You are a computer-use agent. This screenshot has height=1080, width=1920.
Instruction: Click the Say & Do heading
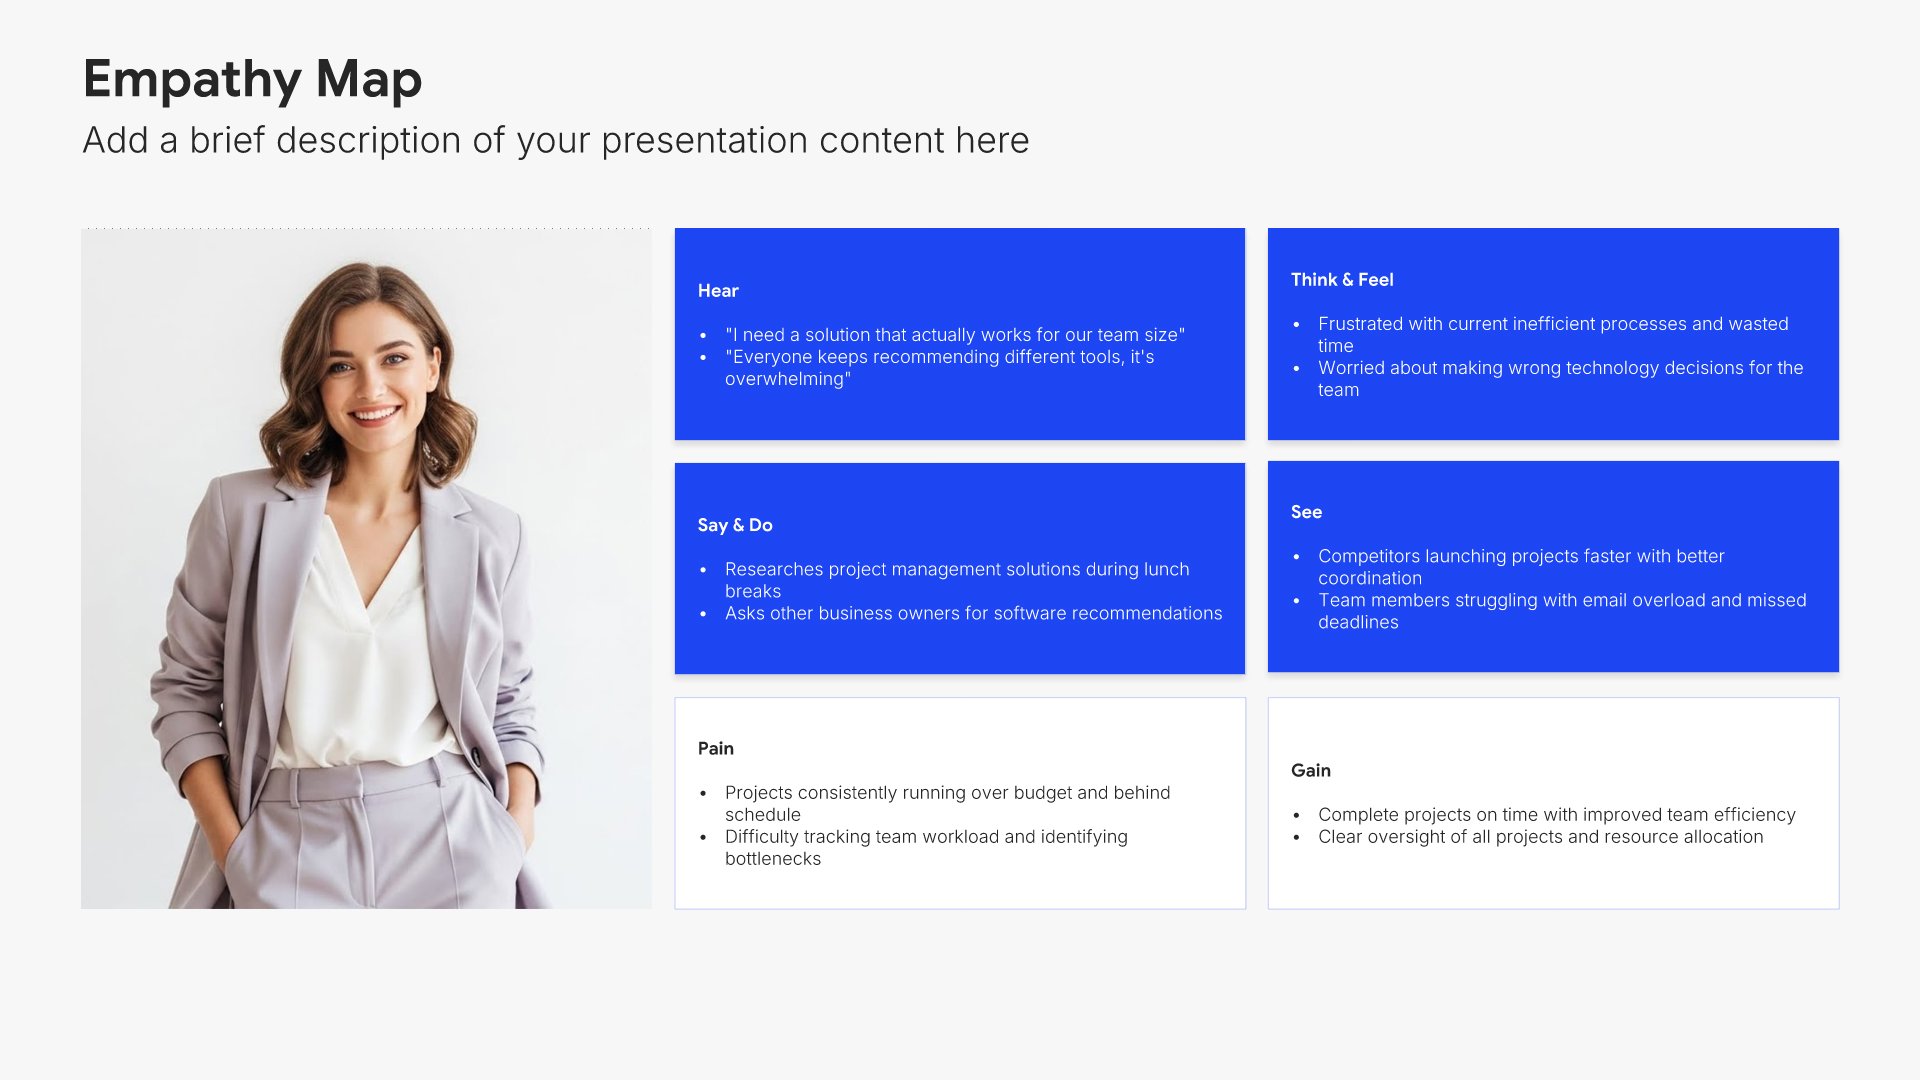click(735, 525)
